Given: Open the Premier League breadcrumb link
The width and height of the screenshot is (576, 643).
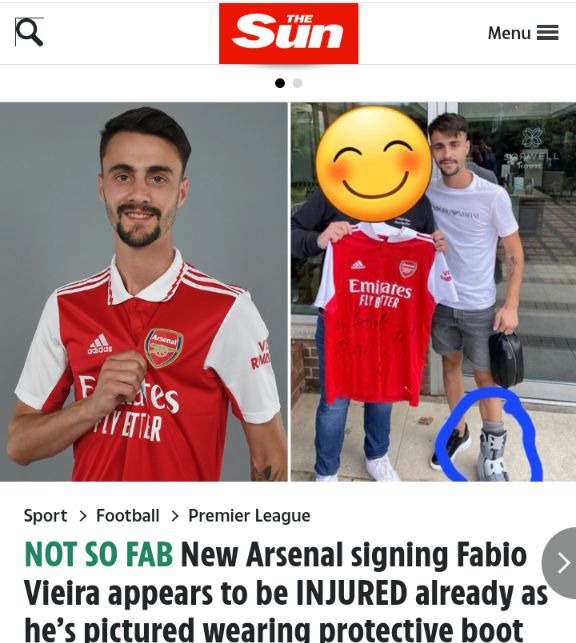Looking at the screenshot, I should [x=249, y=516].
